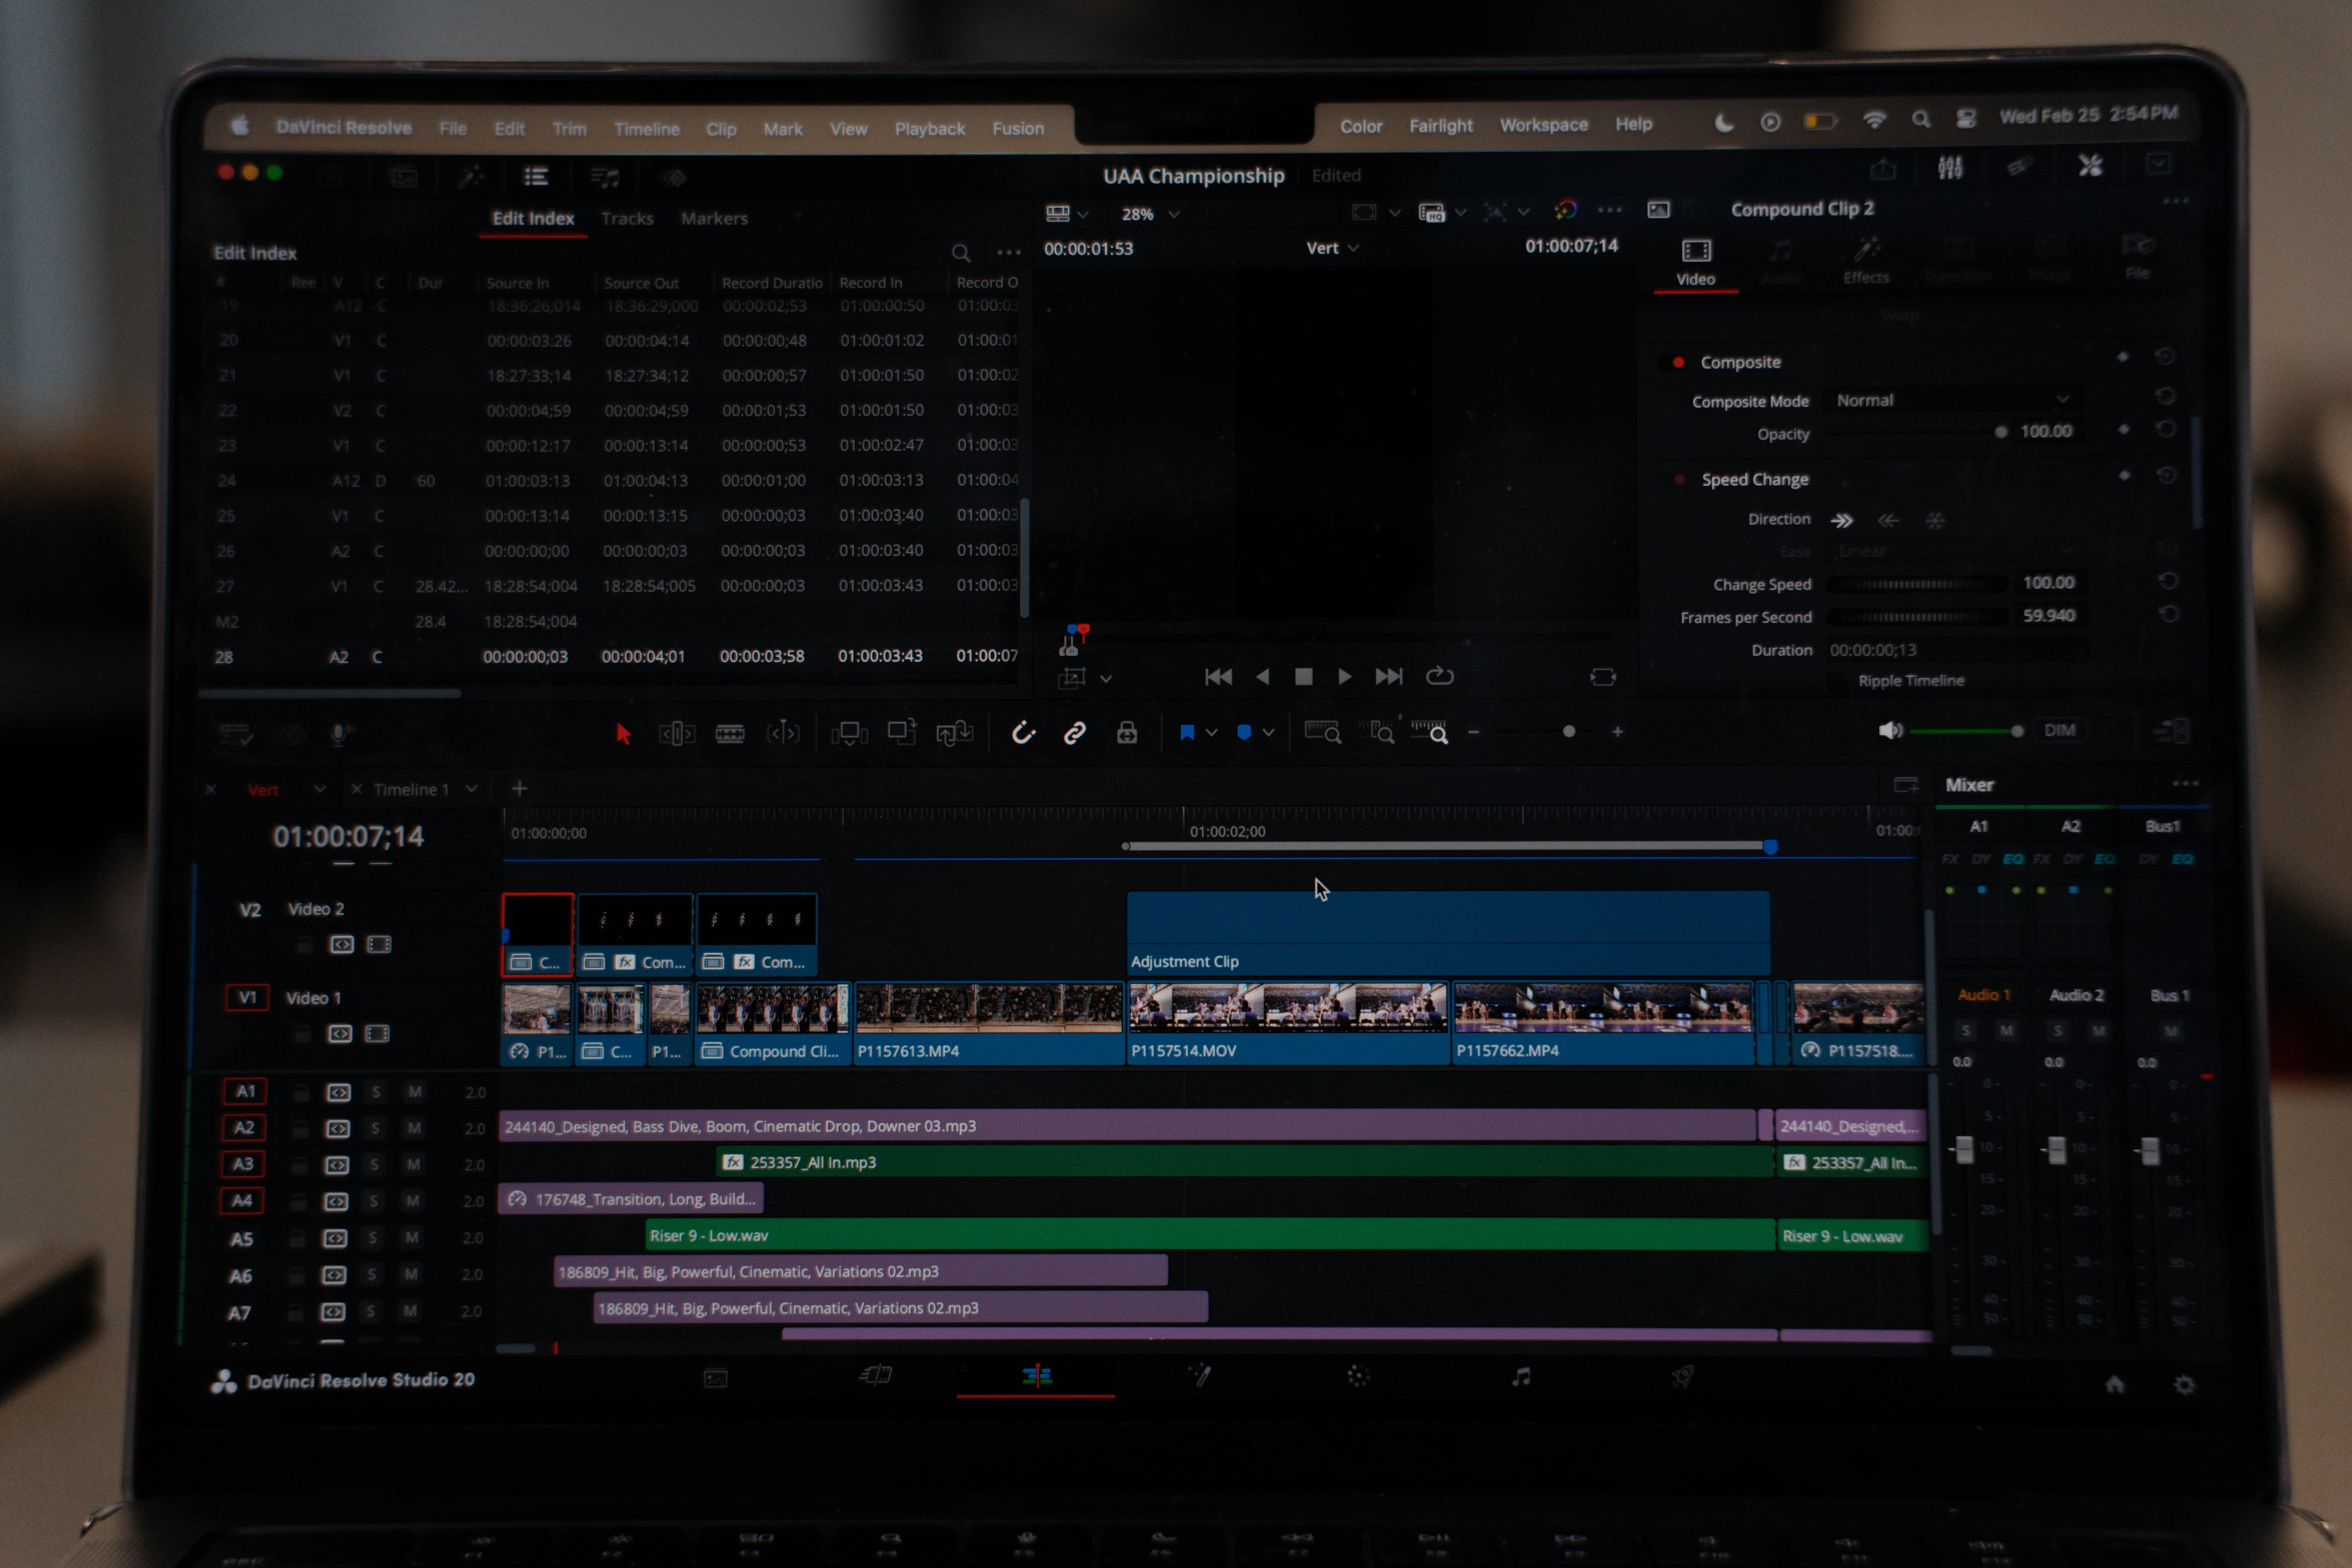Open the Fairlight page music note icon
2352x1568 pixels.
(x=1521, y=1377)
